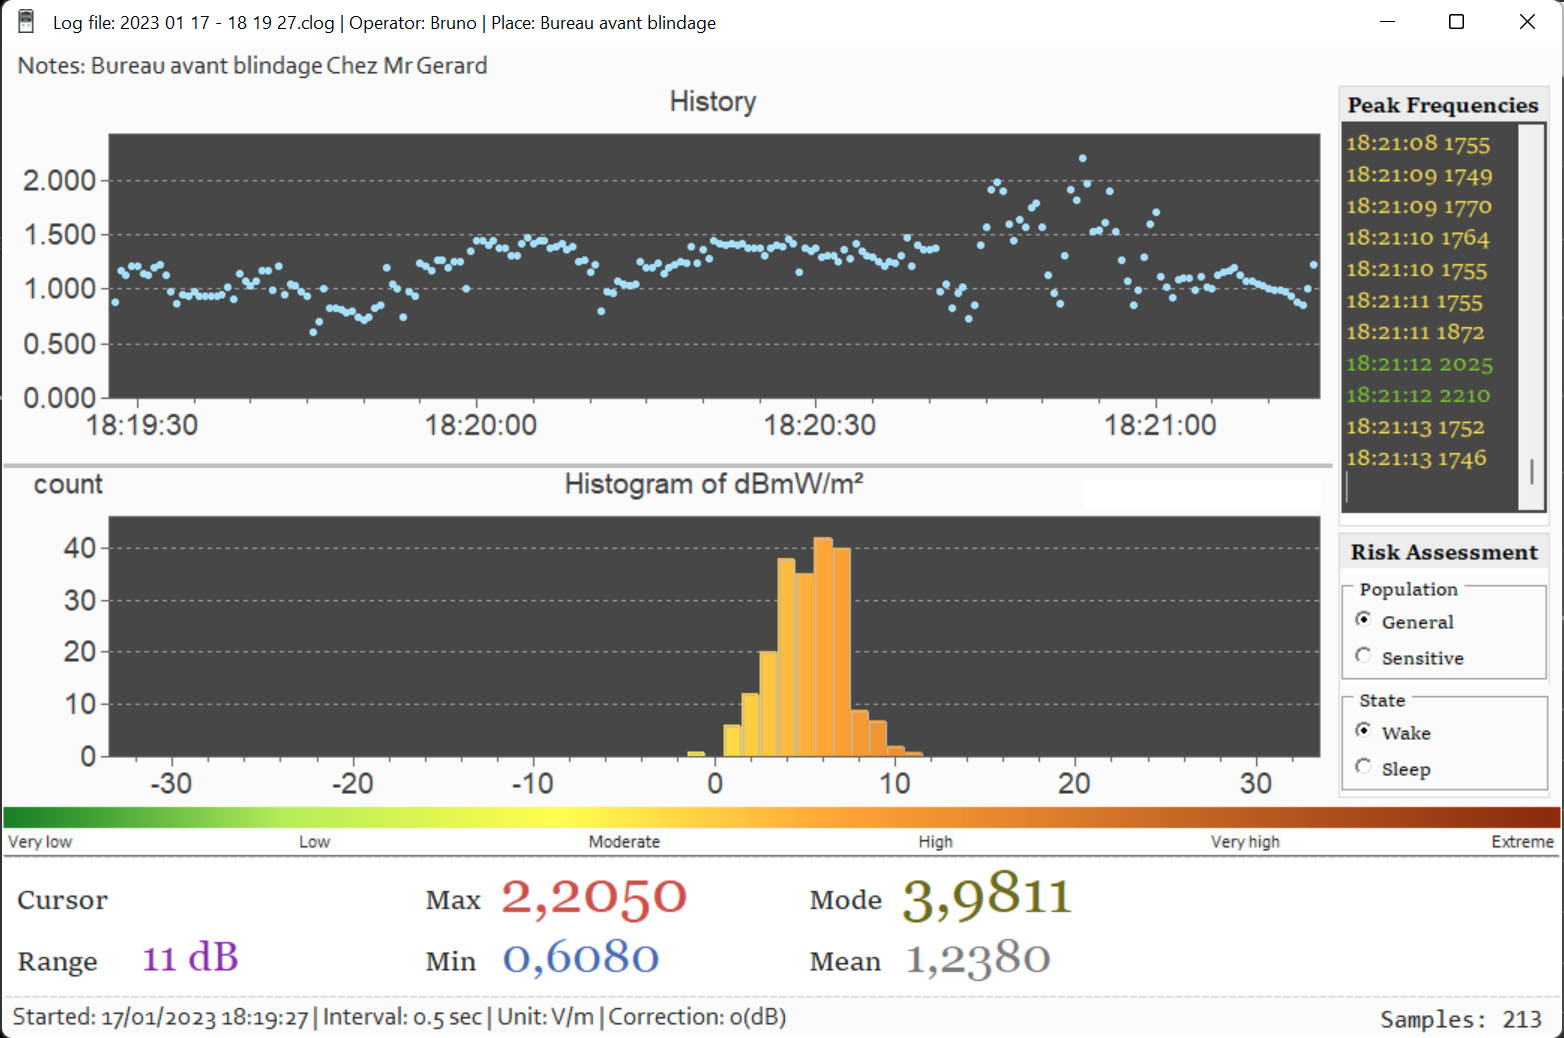The width and height of the screenshot is (1564, 1038).
Task: Click the Unit: V/m status entry
Action: [545, 1017]
